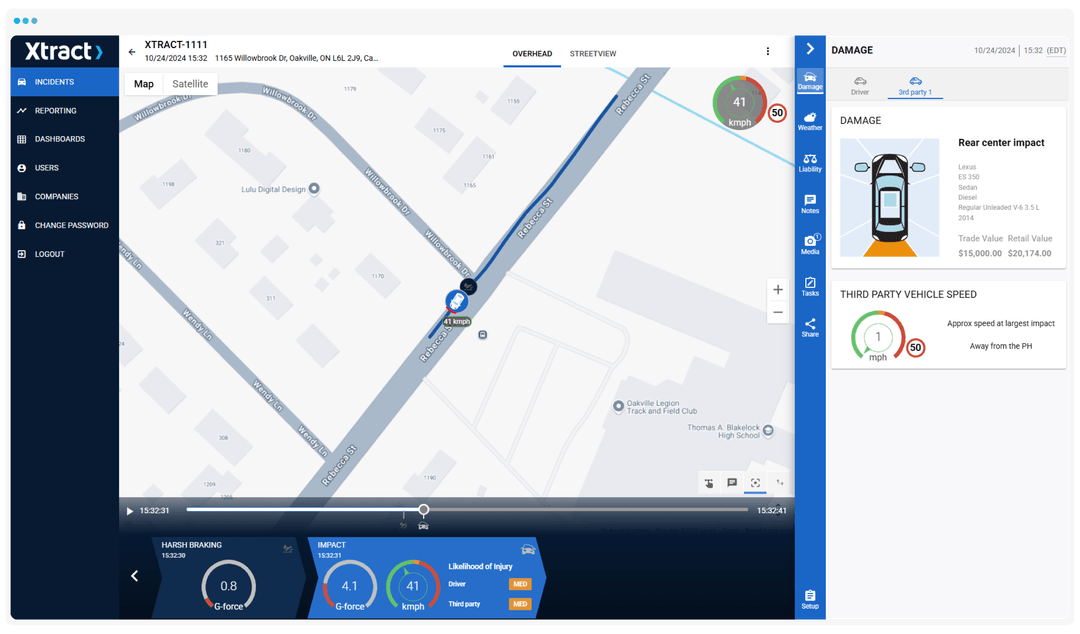Click the timeline slider handle
This screenshot has height=634, width=1080.
[424, 510]
